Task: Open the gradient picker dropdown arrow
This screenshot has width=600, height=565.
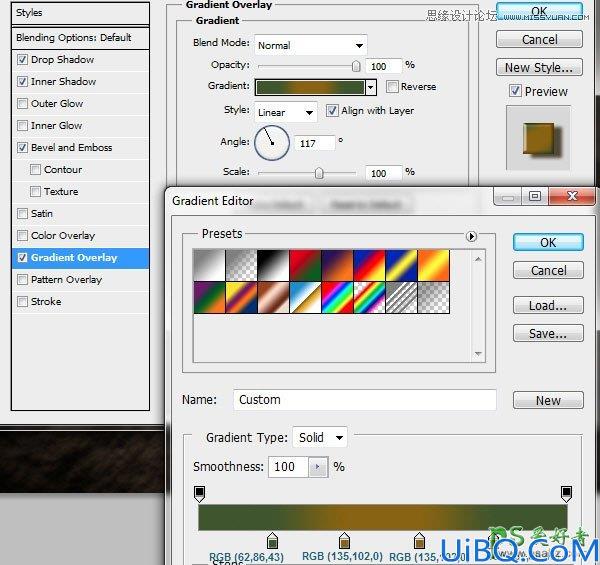Action: coord(370,88)
